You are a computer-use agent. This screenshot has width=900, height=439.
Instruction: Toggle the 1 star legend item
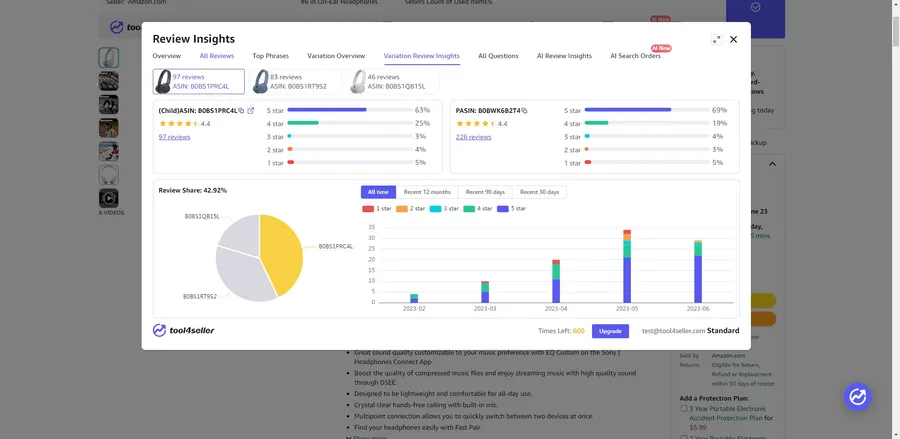(x=376, y=209)
